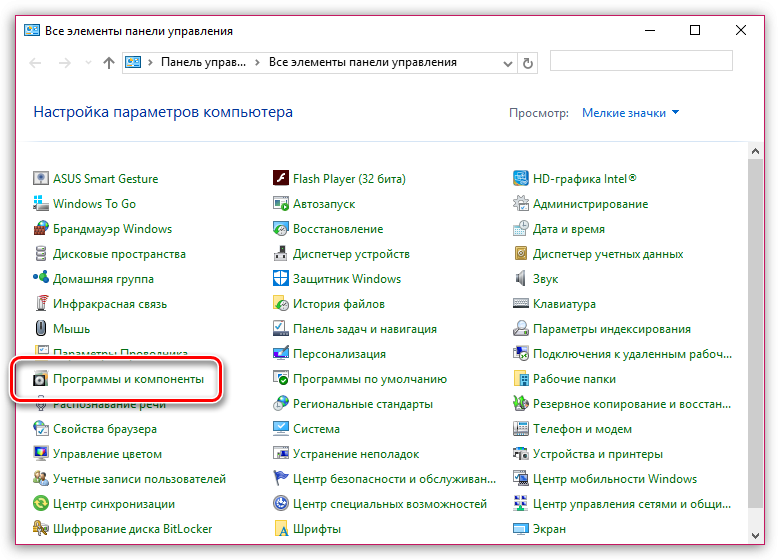Viewport: 780px width, 560px height.
Task: Open the Мелкие значки view dropdown
Action: tap(630, 113)
